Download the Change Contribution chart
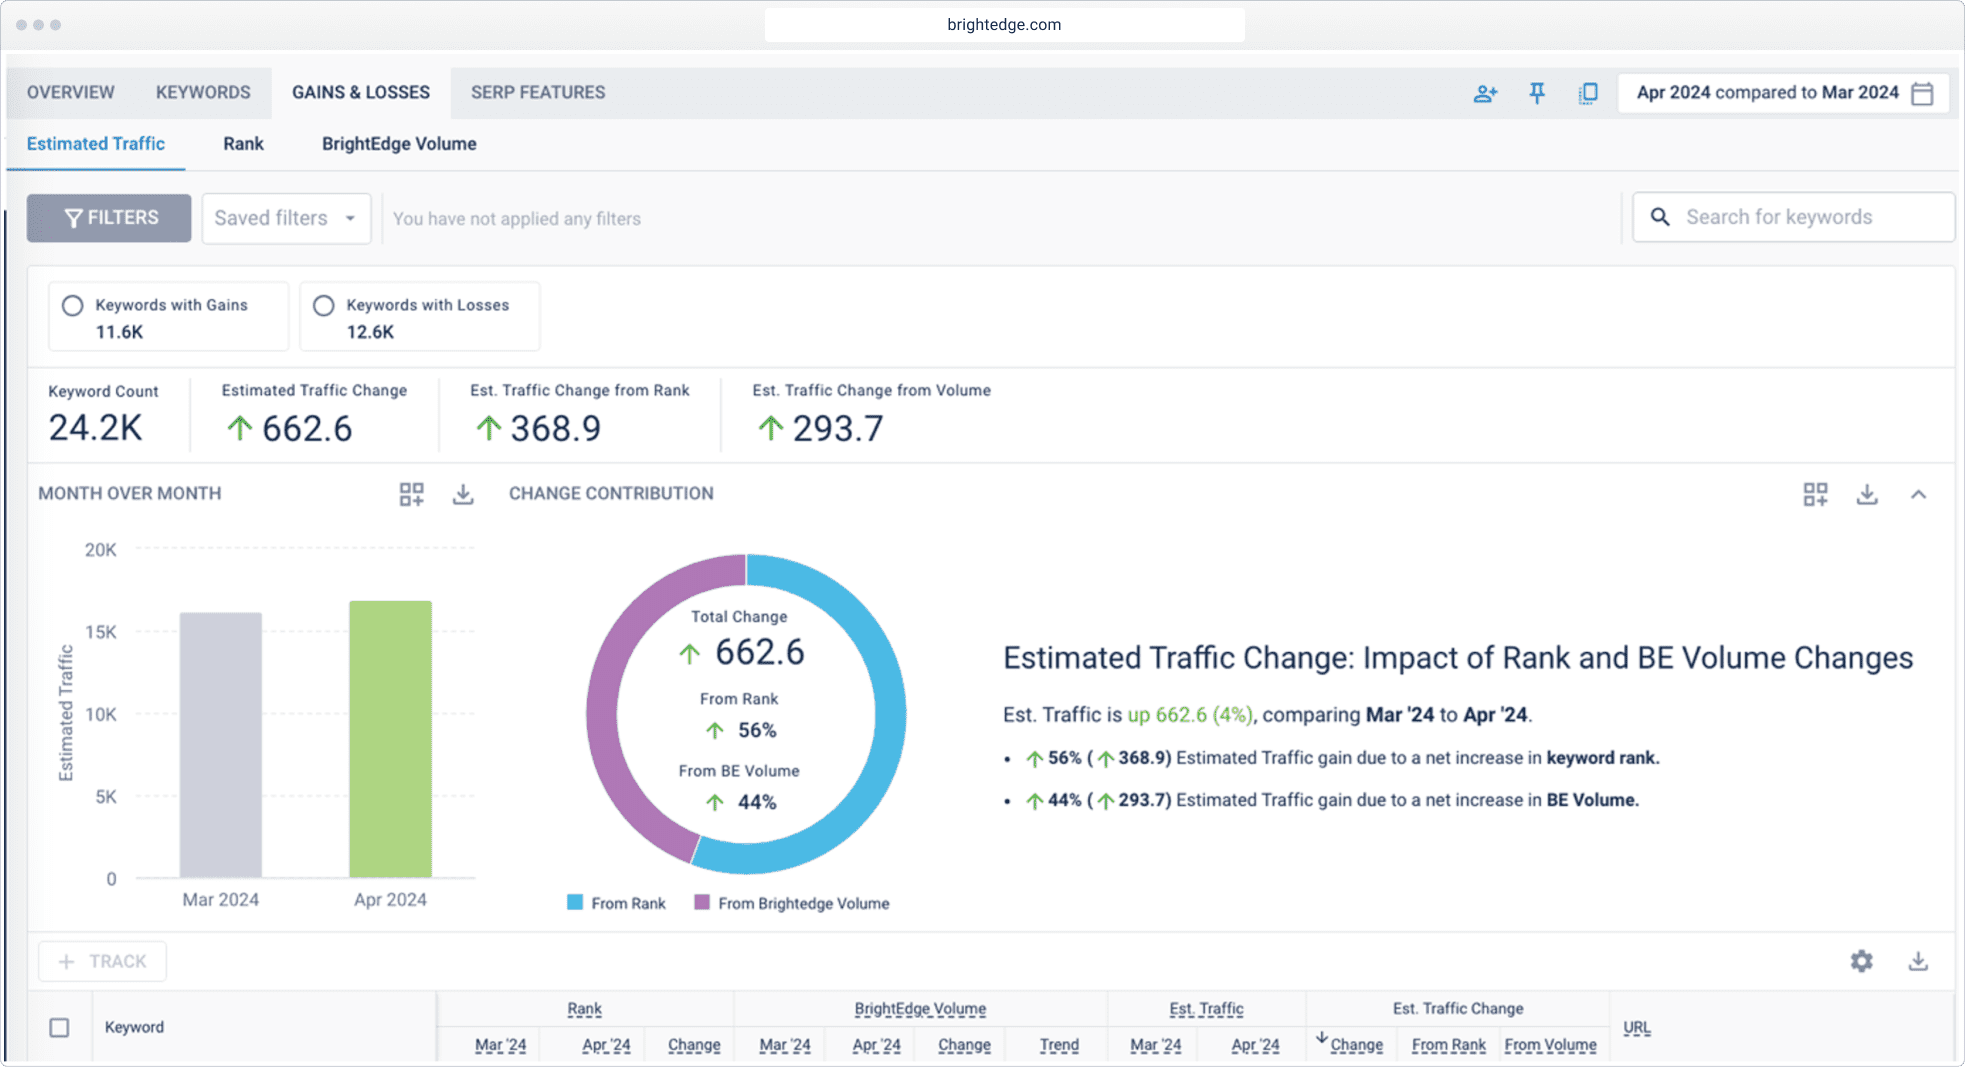 pos(1866,494)
